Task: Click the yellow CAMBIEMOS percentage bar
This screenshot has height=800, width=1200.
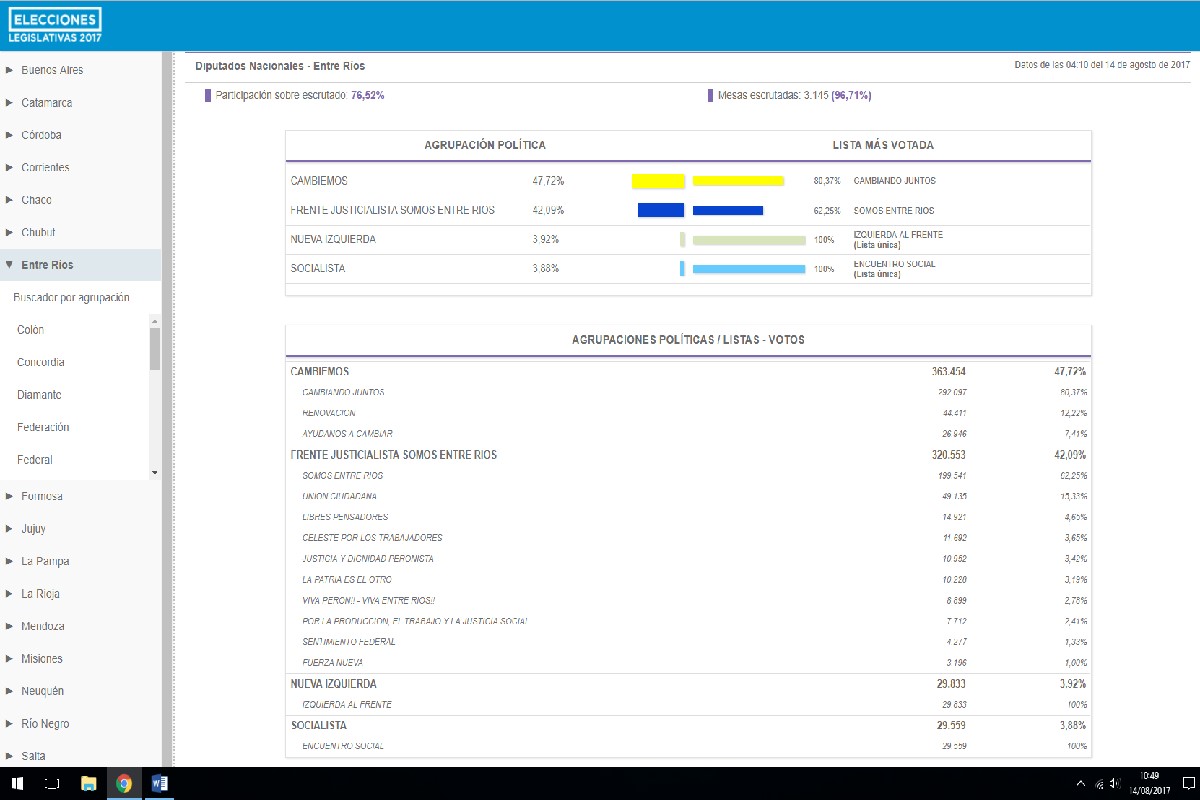Action: point(658,181)
